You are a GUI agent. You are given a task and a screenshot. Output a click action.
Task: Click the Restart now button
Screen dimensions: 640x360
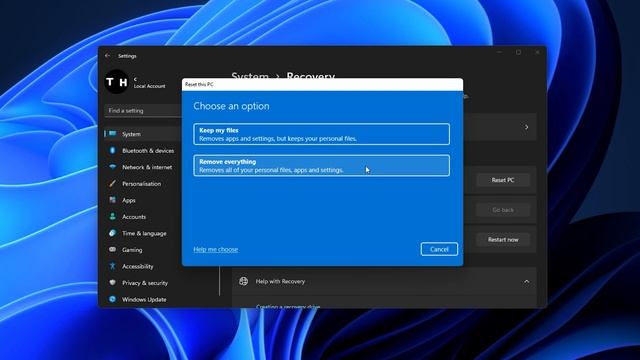coord(503,240)
